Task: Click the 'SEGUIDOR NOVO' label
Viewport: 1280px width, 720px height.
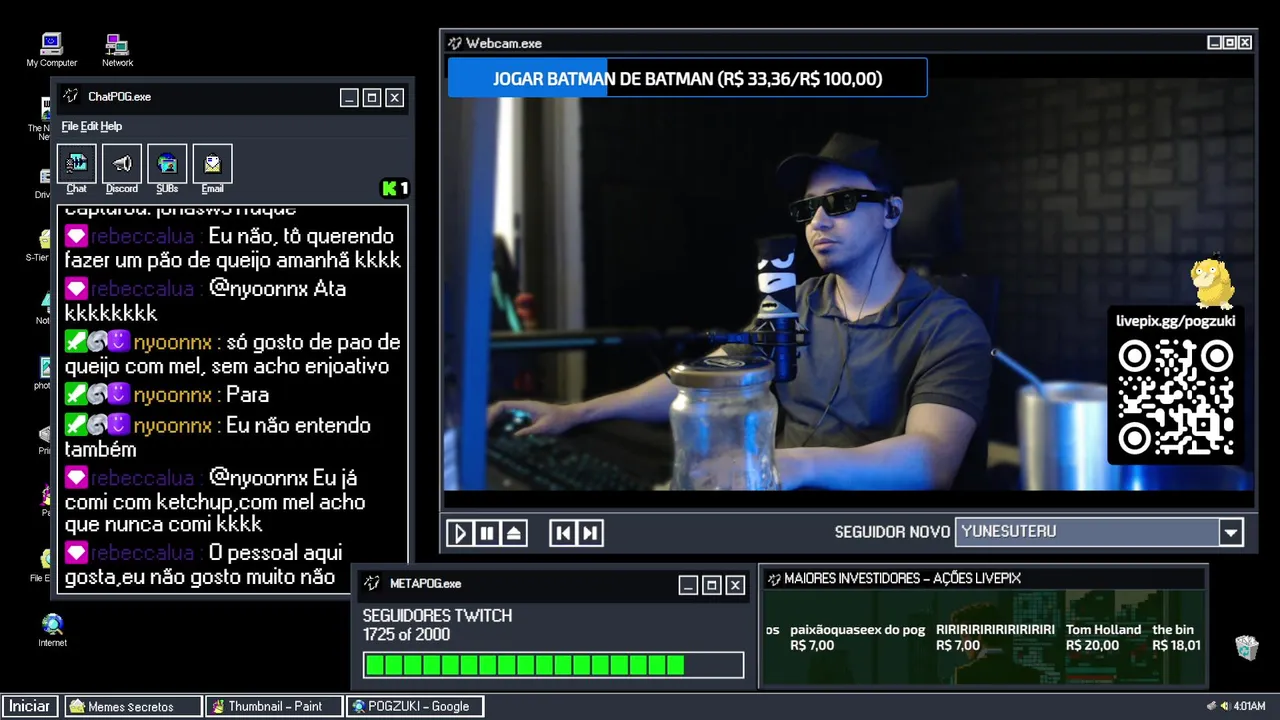Action: [892, 532]
